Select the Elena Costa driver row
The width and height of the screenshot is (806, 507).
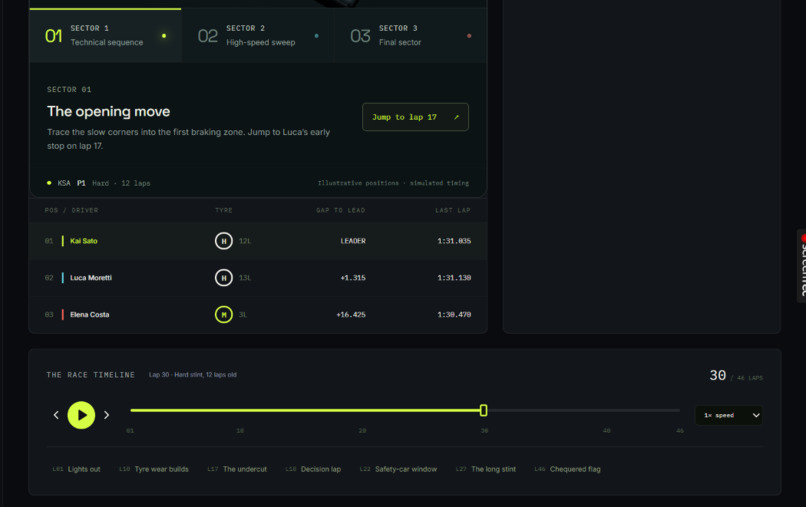point(258,315)
